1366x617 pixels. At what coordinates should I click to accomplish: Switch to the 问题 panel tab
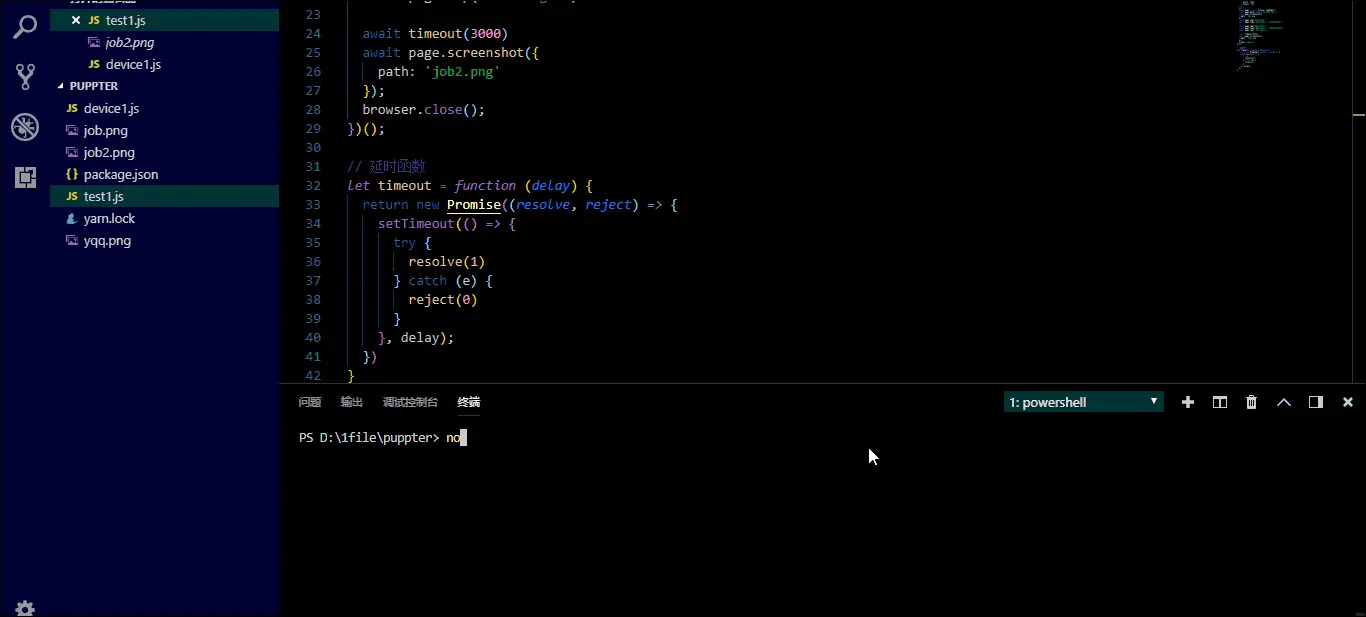[310, 402]
